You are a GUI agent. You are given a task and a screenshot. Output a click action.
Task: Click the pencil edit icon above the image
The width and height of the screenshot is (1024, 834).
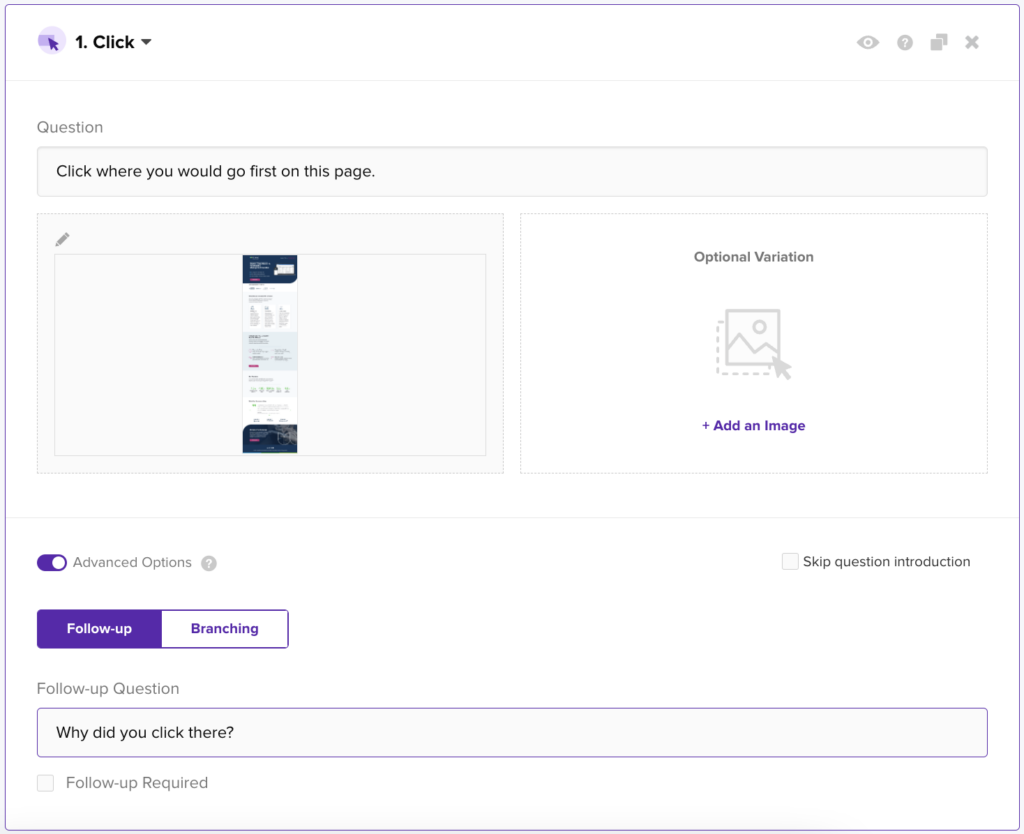(62, 240)
